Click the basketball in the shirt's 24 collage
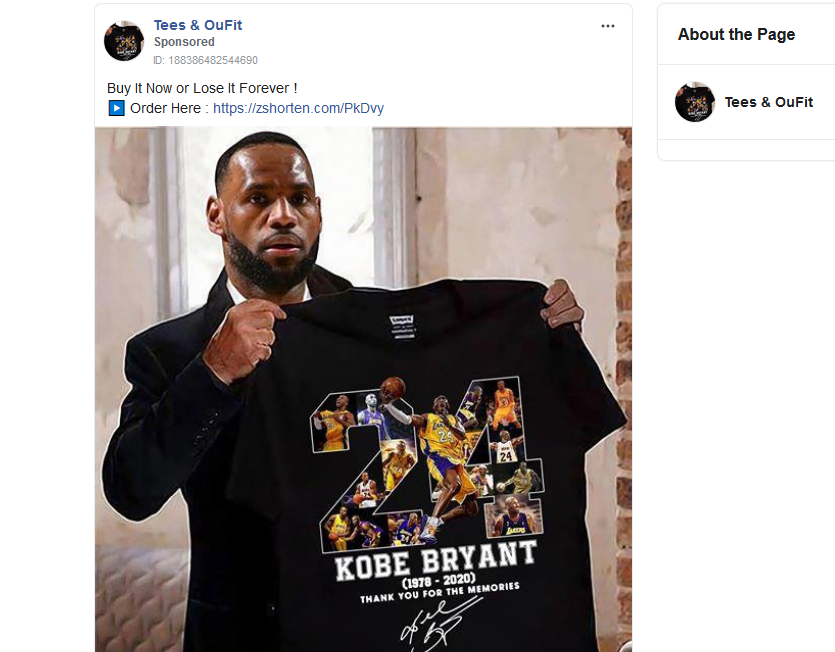Viewport: 835px width, 652px height. [x=395, y=386]
